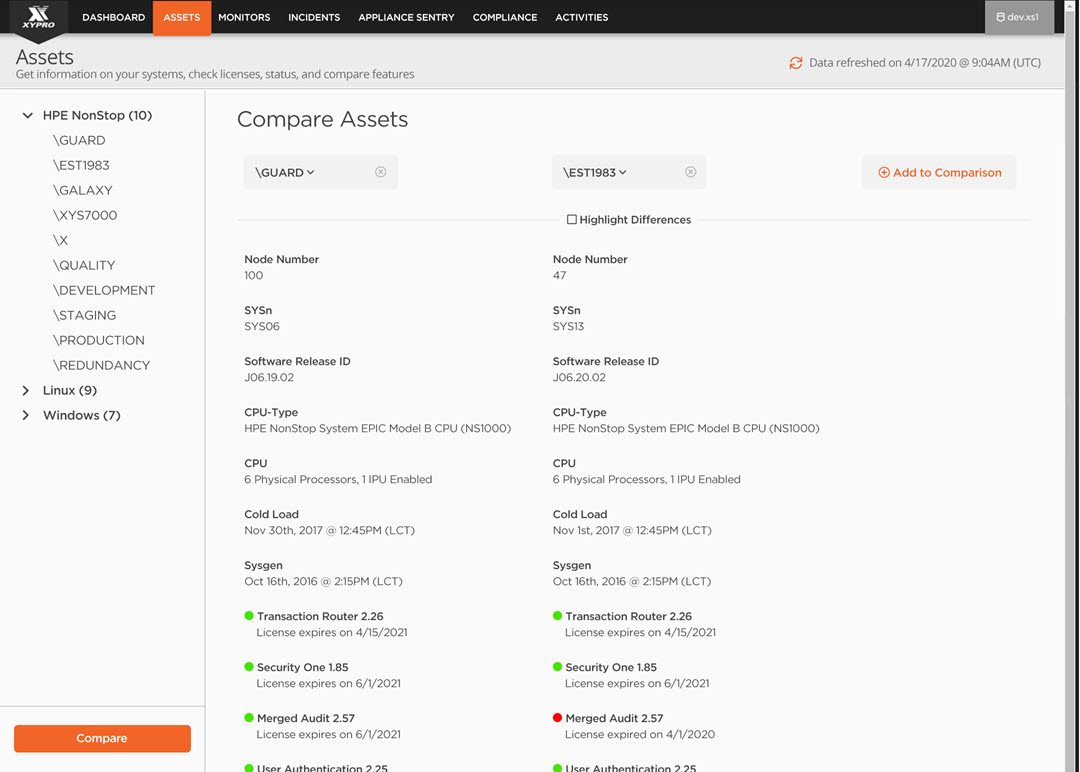Screen dimensions: 1080x772
Task: Click the data refresh icon
Action: click(x=796, y=63)
